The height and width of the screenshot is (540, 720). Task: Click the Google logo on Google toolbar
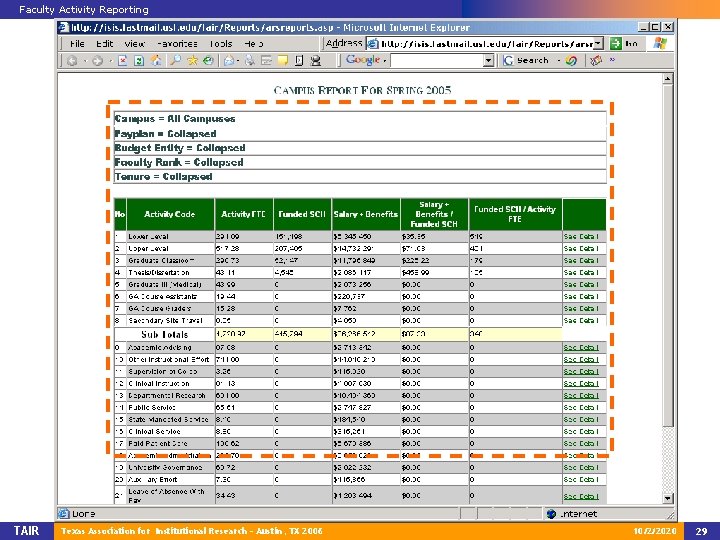[363, 60]
